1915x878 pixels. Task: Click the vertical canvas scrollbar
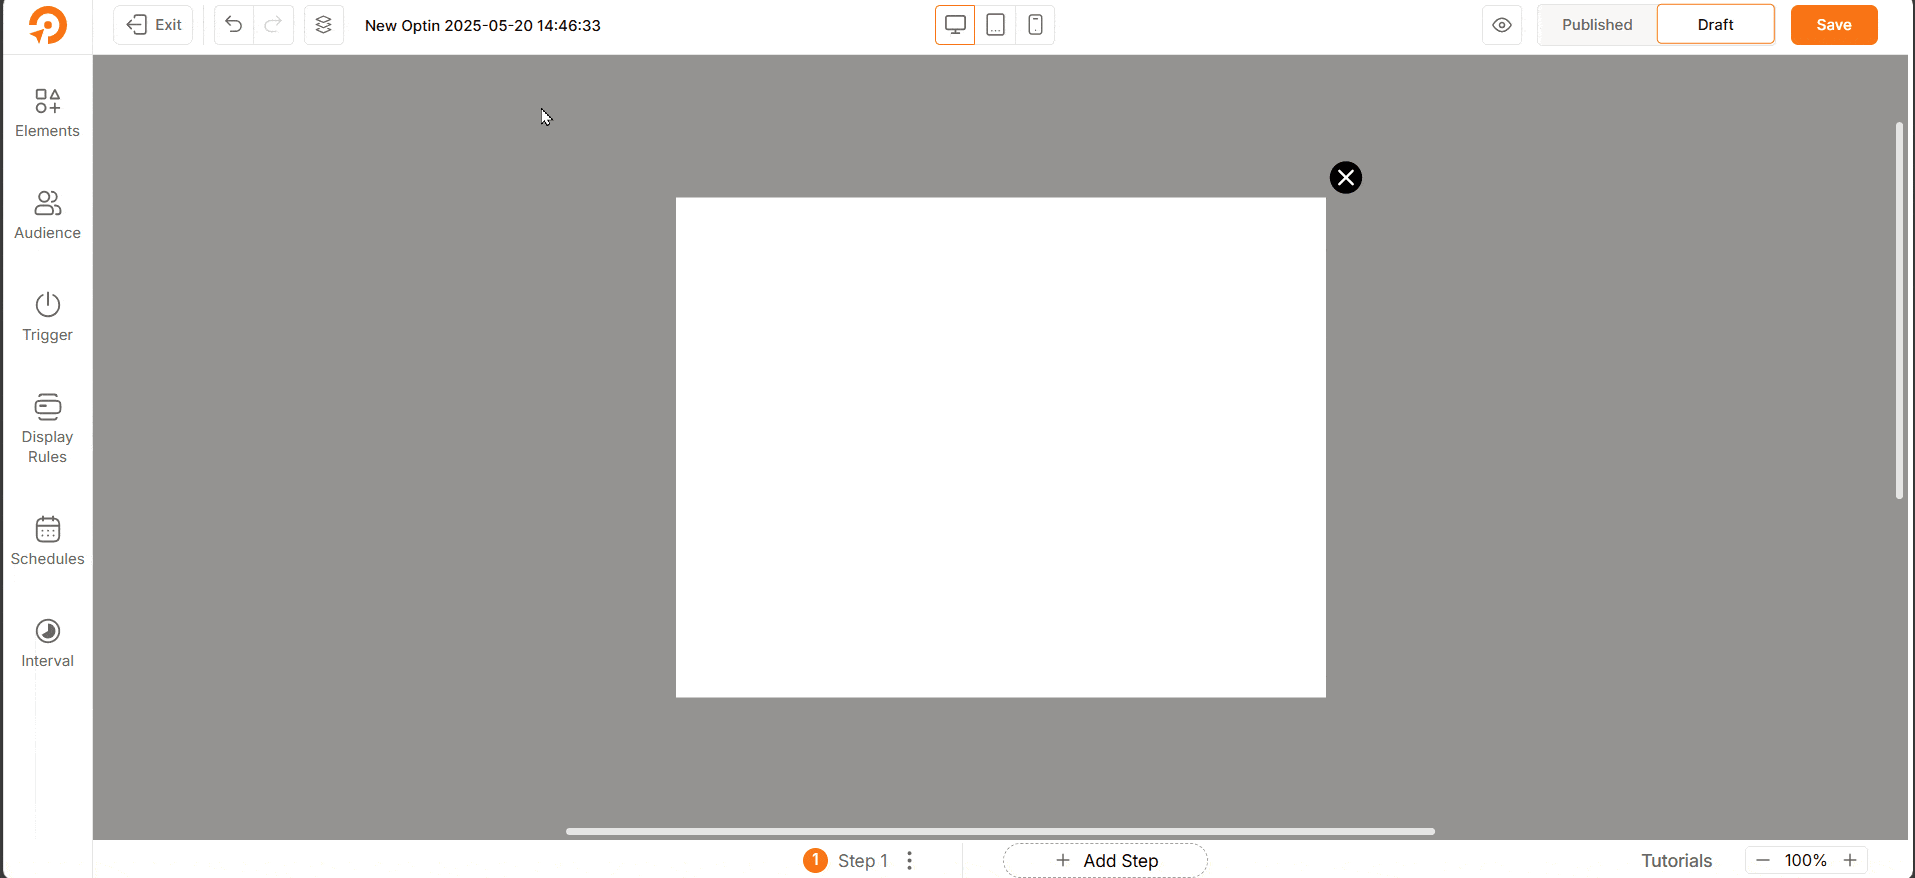pyautogui.click(x=1899, y=310)
